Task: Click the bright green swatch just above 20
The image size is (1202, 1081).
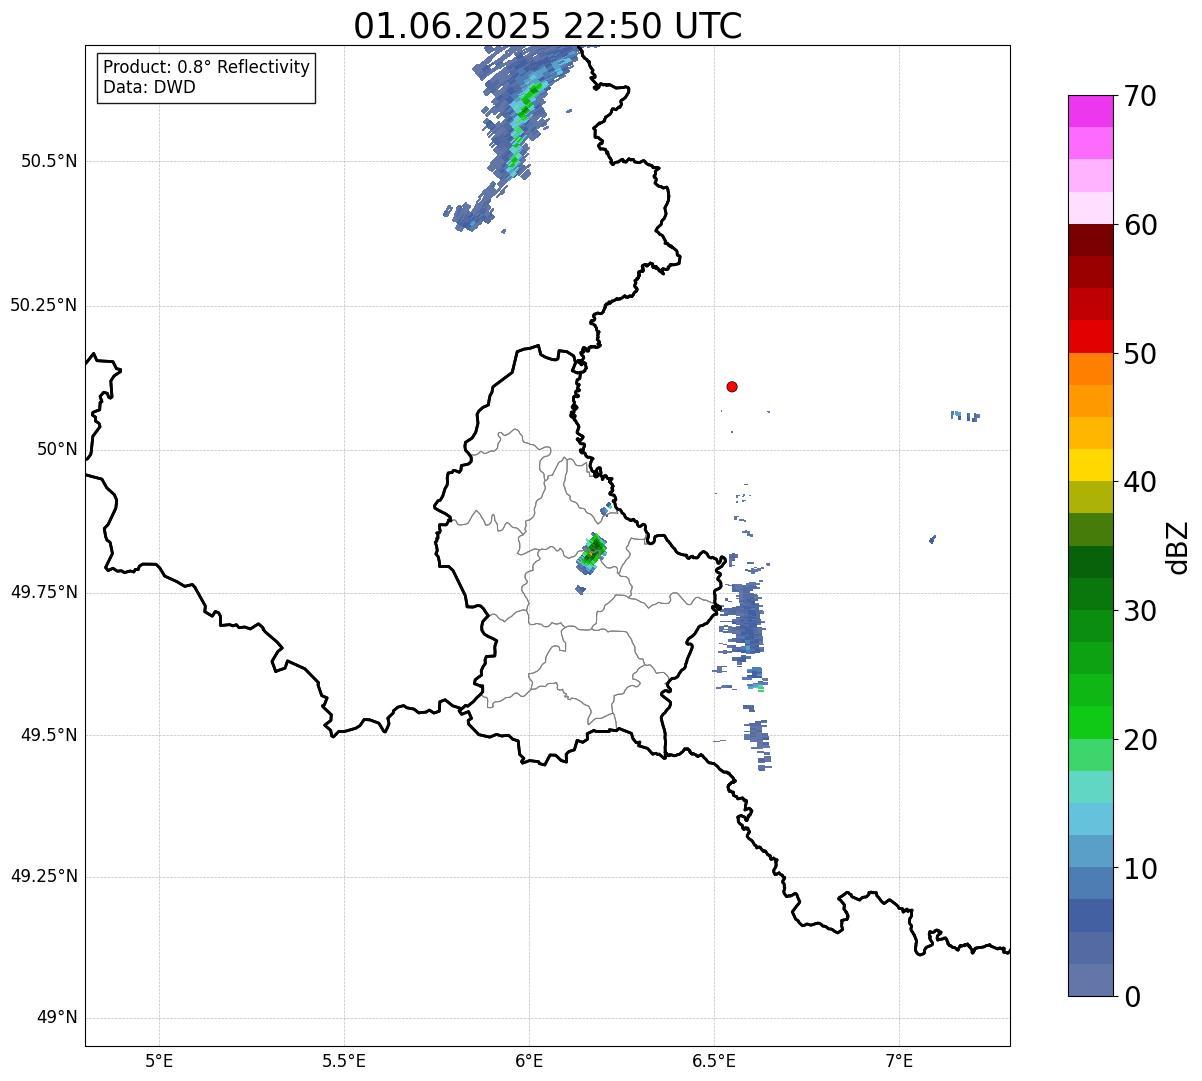Action: coord(1091,723)
